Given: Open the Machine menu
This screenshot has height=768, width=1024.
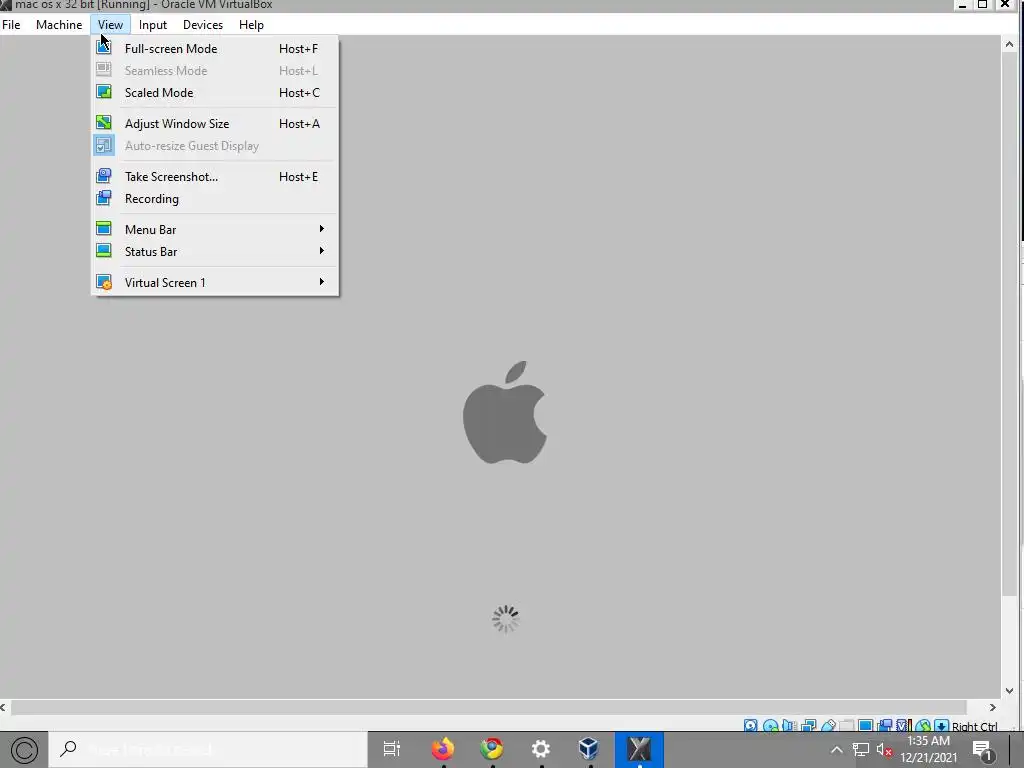Looking at the screenshot, I should click(59, 25).
